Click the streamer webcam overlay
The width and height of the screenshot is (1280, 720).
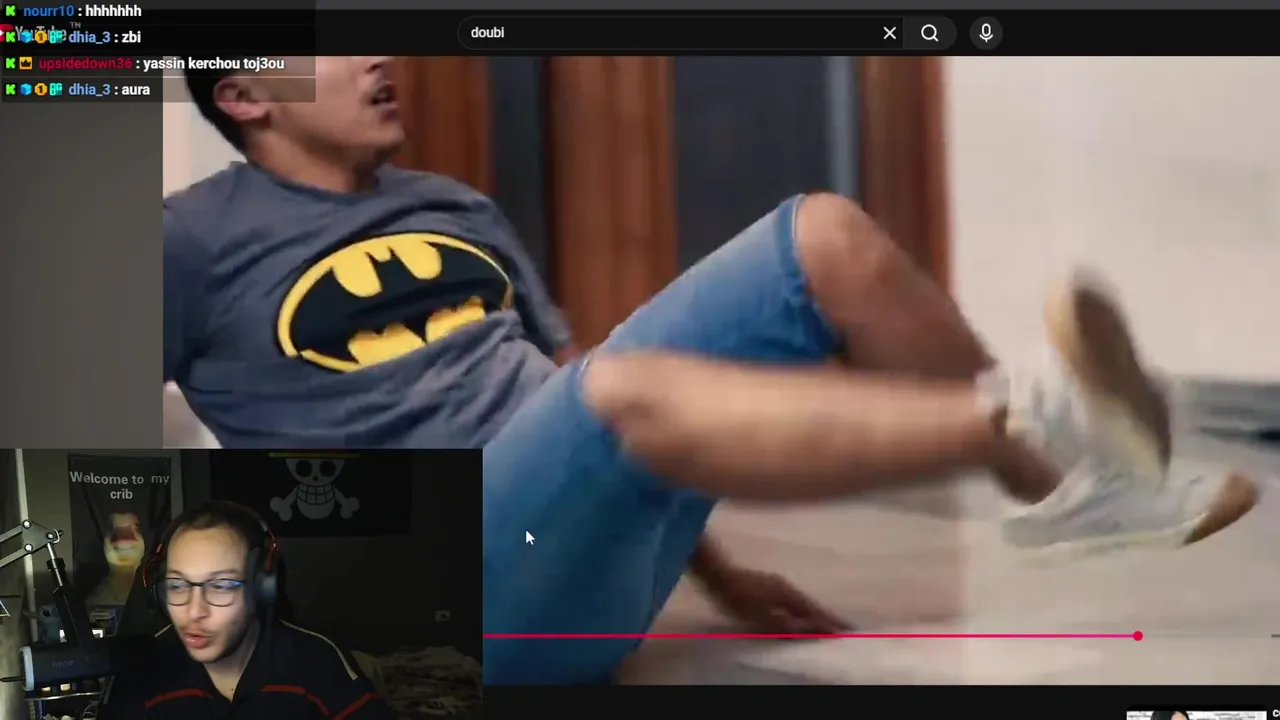(241, 584)
